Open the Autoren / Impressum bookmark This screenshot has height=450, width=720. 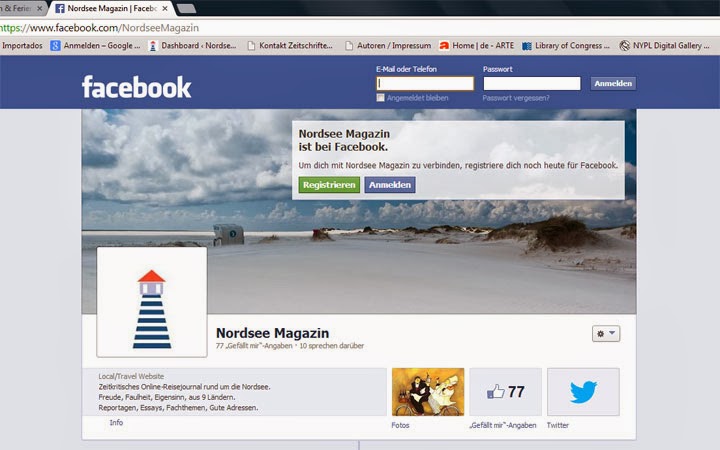click(388, 45)
